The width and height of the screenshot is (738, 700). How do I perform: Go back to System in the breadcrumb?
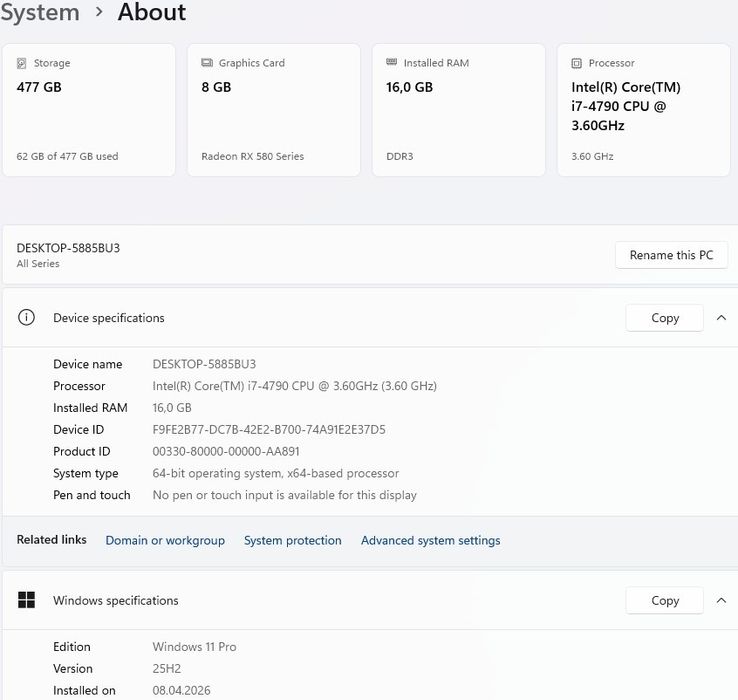40,13
